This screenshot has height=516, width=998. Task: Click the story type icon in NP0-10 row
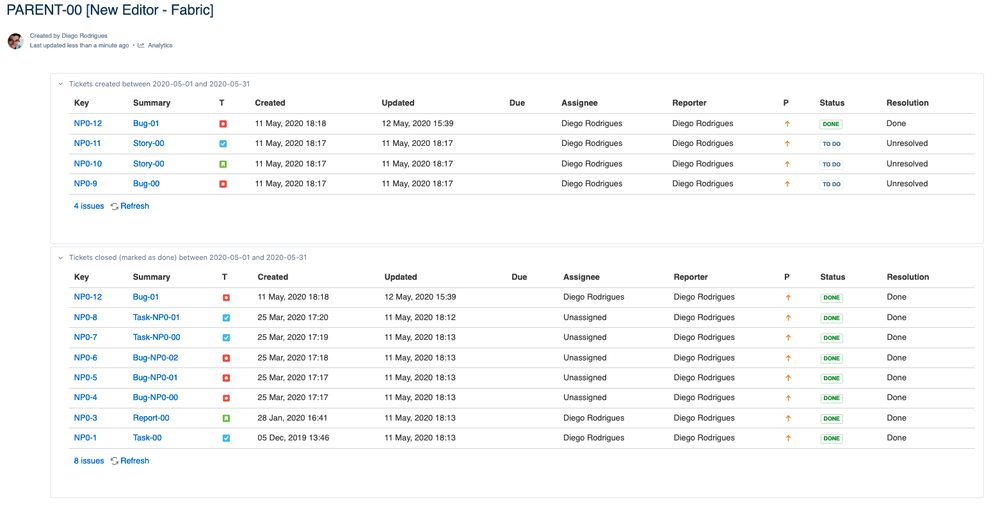223,164
